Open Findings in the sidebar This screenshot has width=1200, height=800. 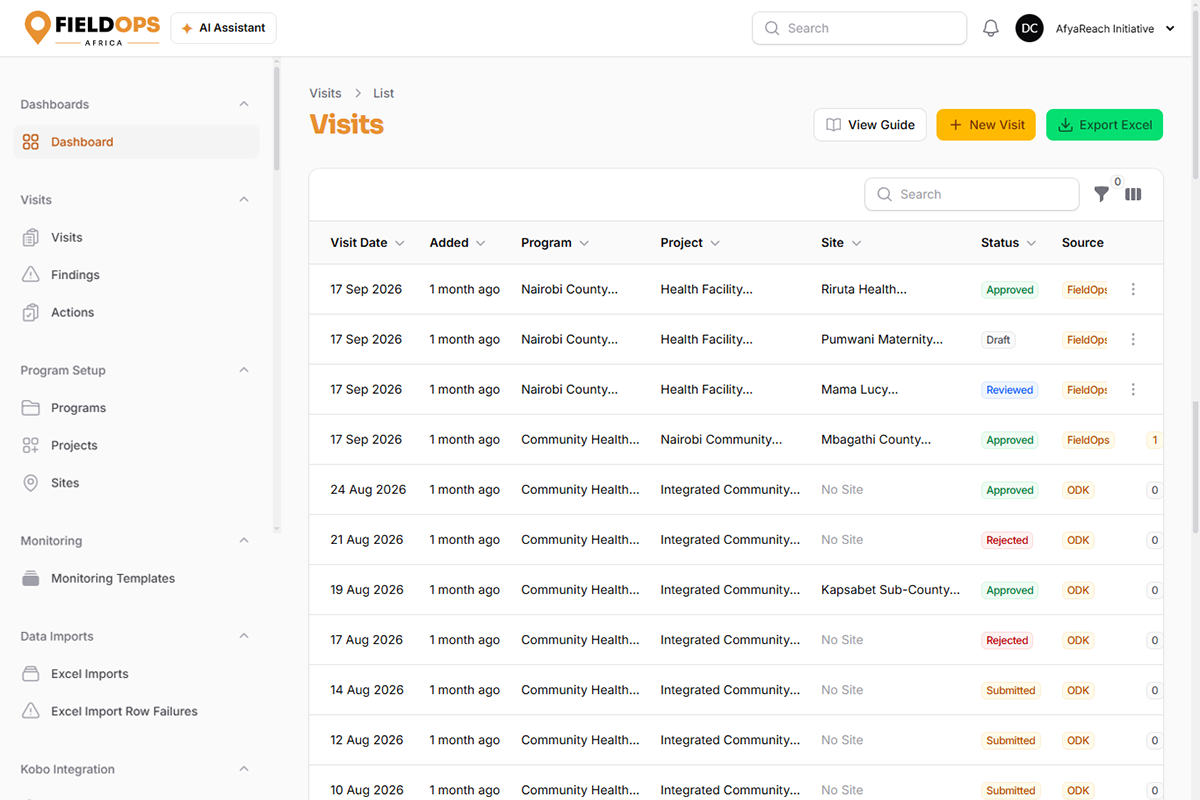point(137,275)
